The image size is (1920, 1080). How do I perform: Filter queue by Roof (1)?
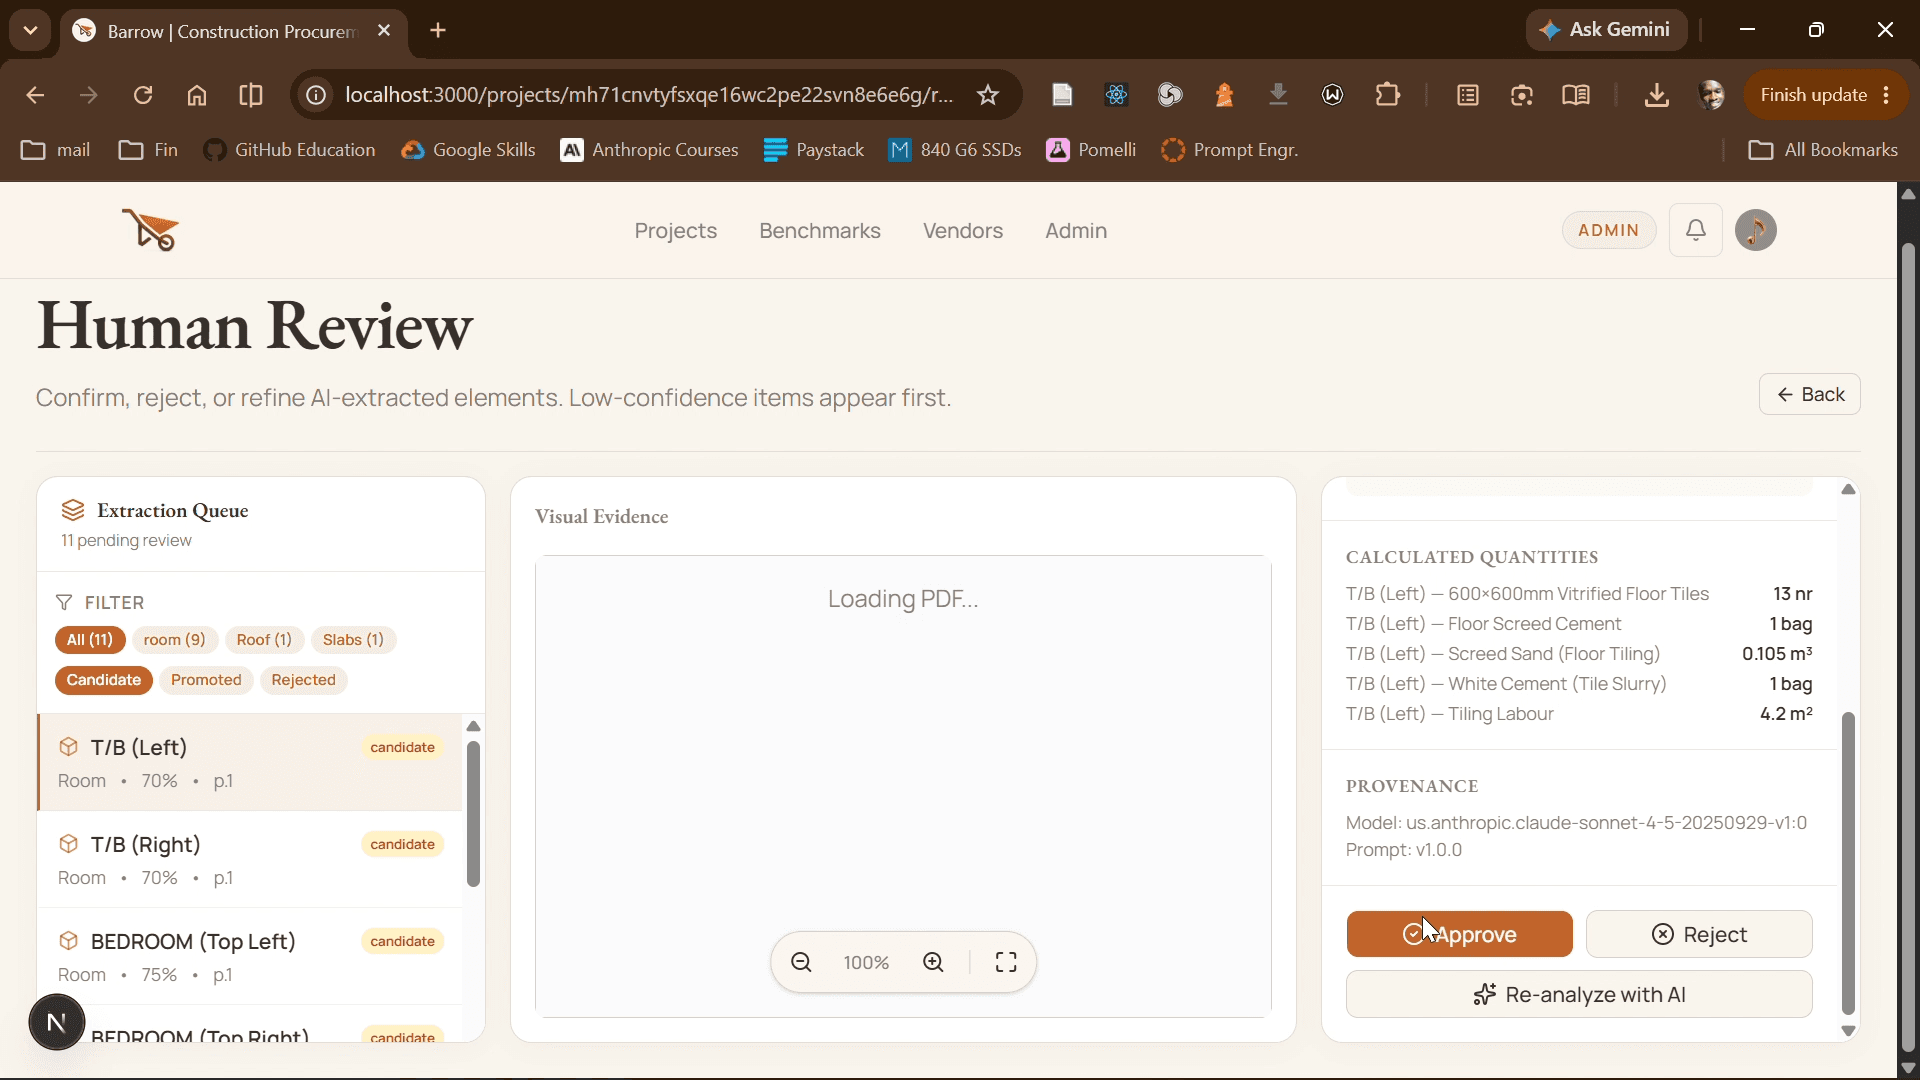point(264,640)
